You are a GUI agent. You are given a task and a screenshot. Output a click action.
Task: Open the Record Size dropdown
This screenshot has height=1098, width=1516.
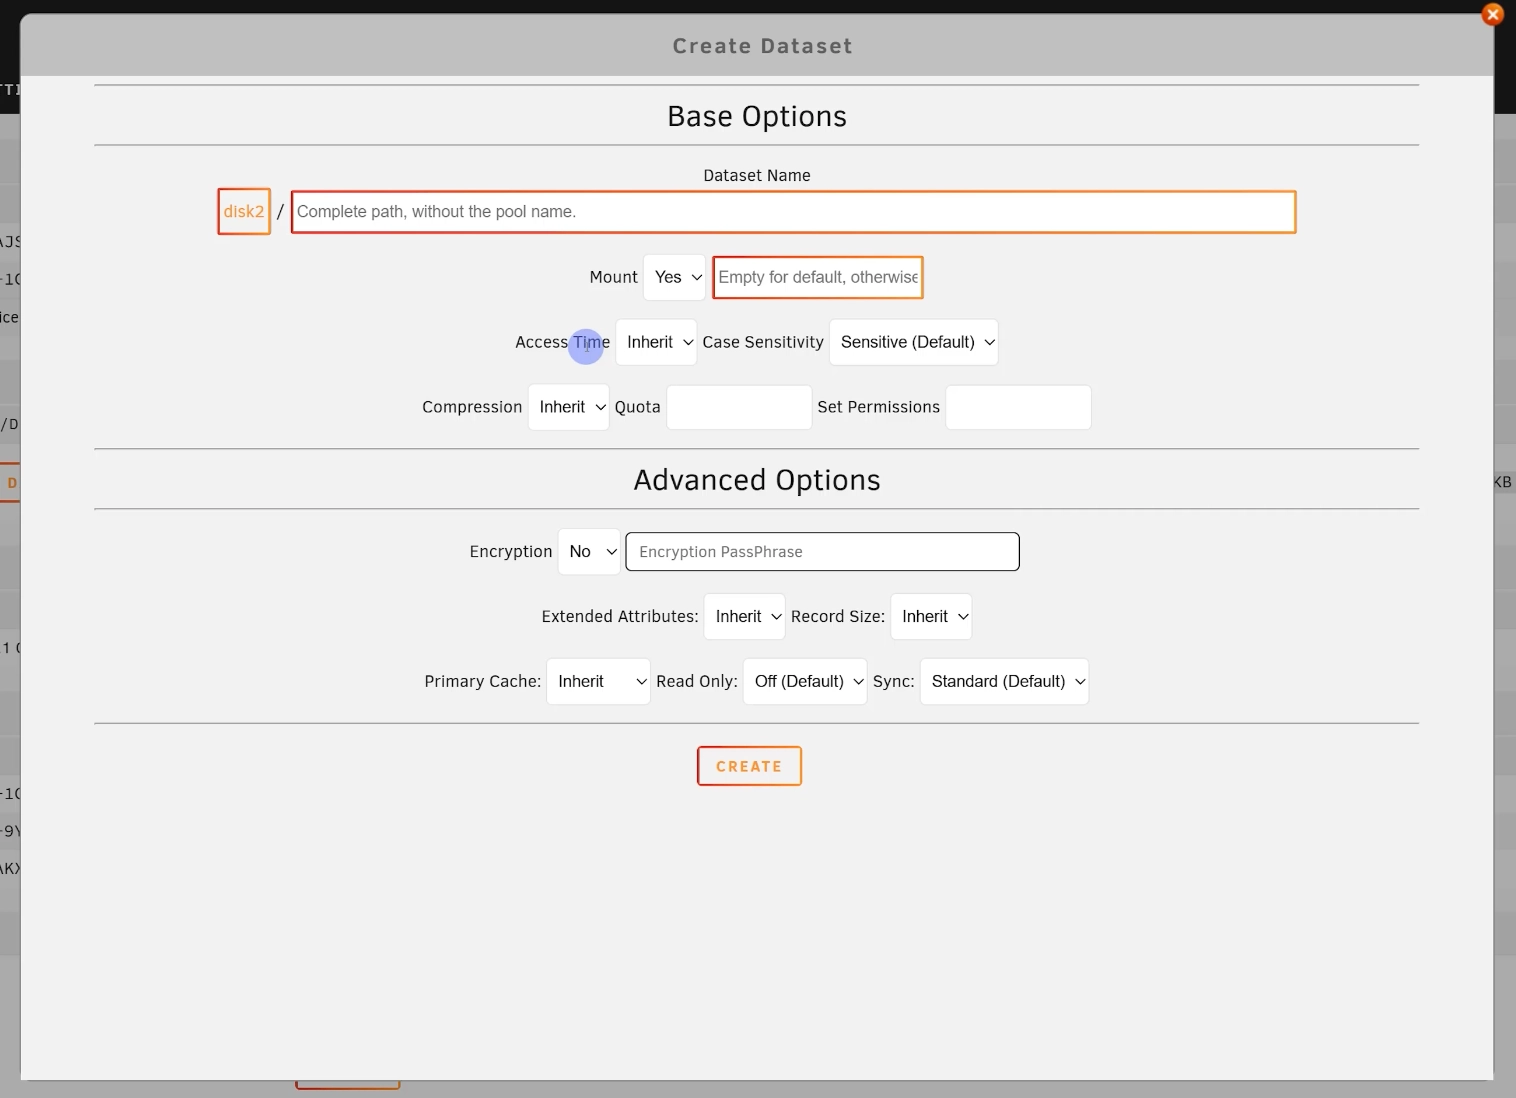click(x=931, y=617)
